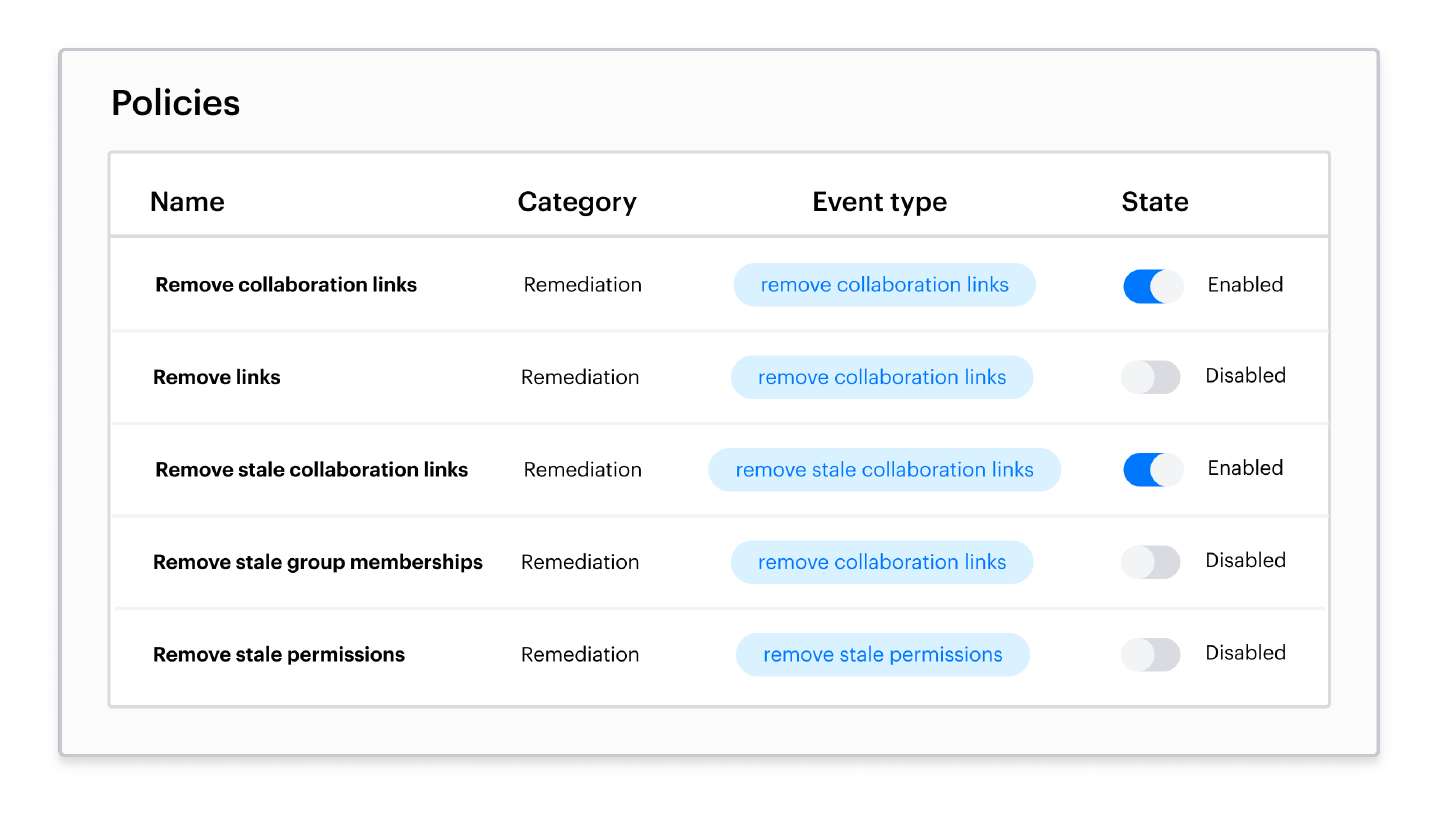This screenshot has width=1436, height=821.
Task: Sort by the Event type column header
Action: [x=880, y=202]
